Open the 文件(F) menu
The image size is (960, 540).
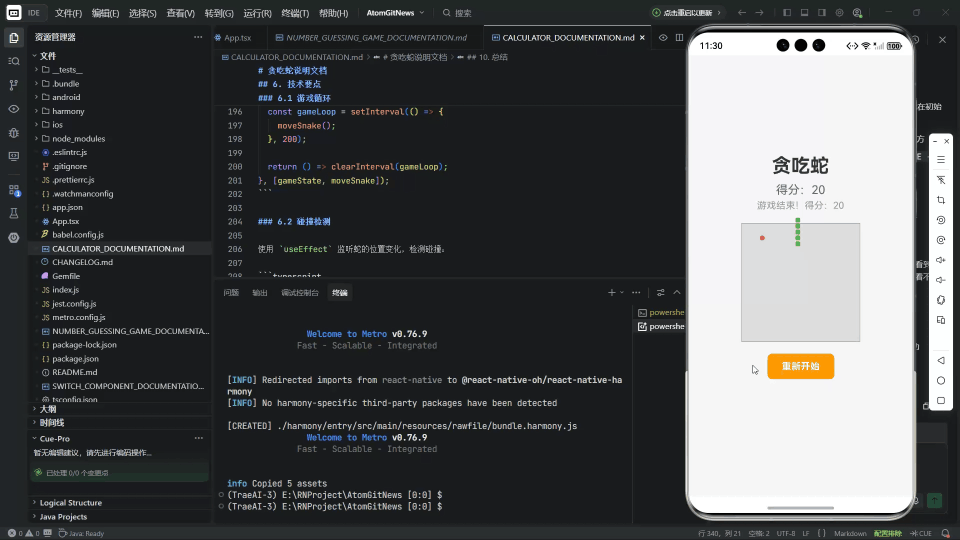point(68,13)
